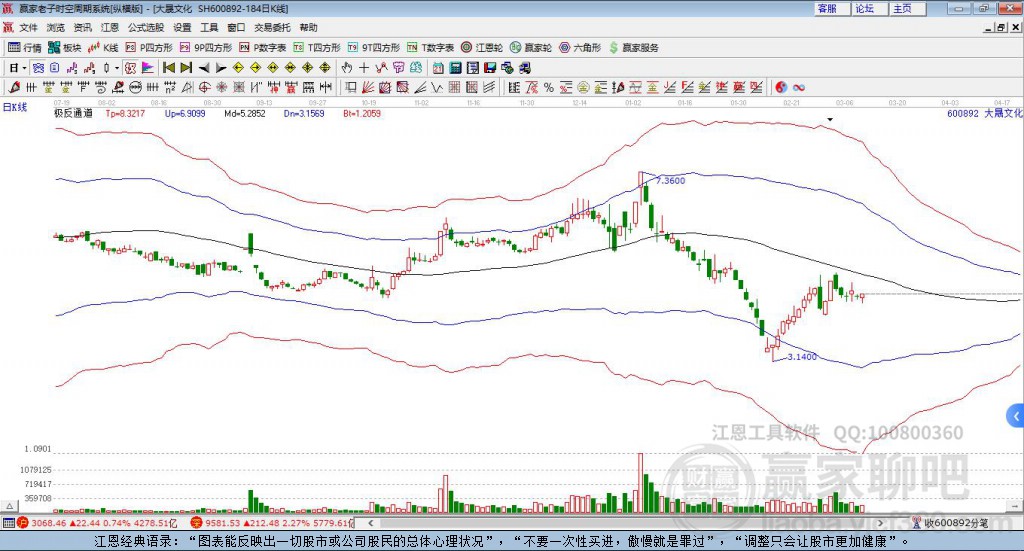Click the 日K线 label
This screenshot has height=551, width=1024.
(x=14, y=107)
